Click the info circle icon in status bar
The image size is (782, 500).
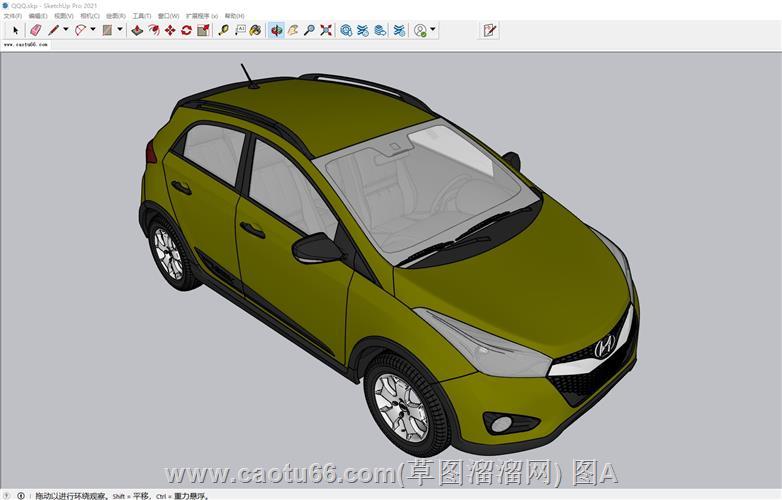click(21, 496)
